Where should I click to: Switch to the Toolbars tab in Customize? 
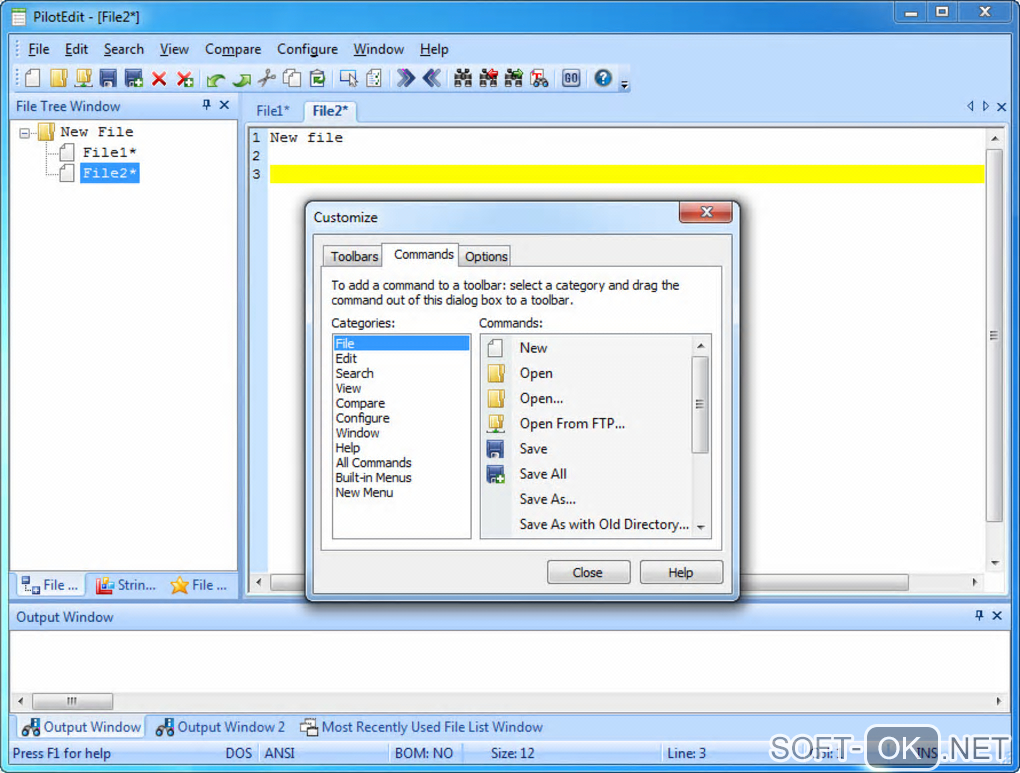(354, 256)
